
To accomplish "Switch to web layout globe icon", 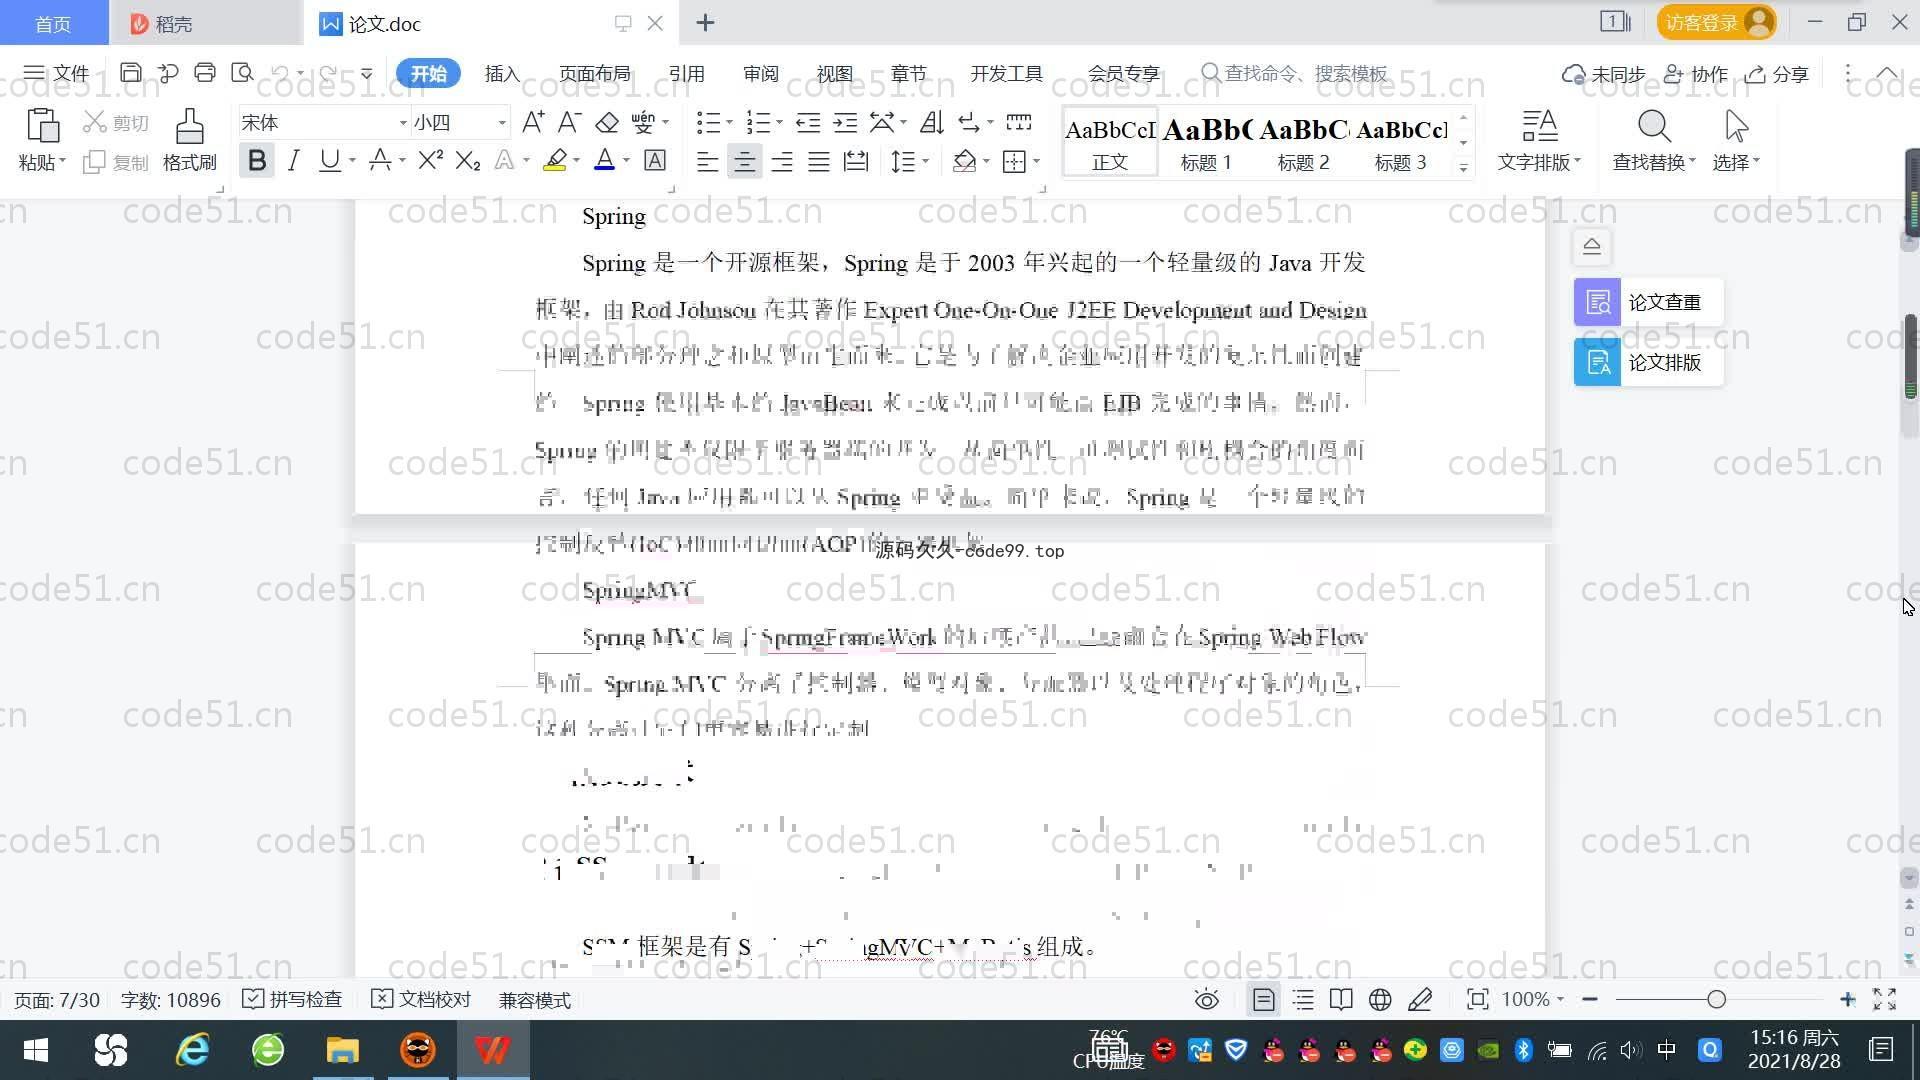I will click(1380, 999).
